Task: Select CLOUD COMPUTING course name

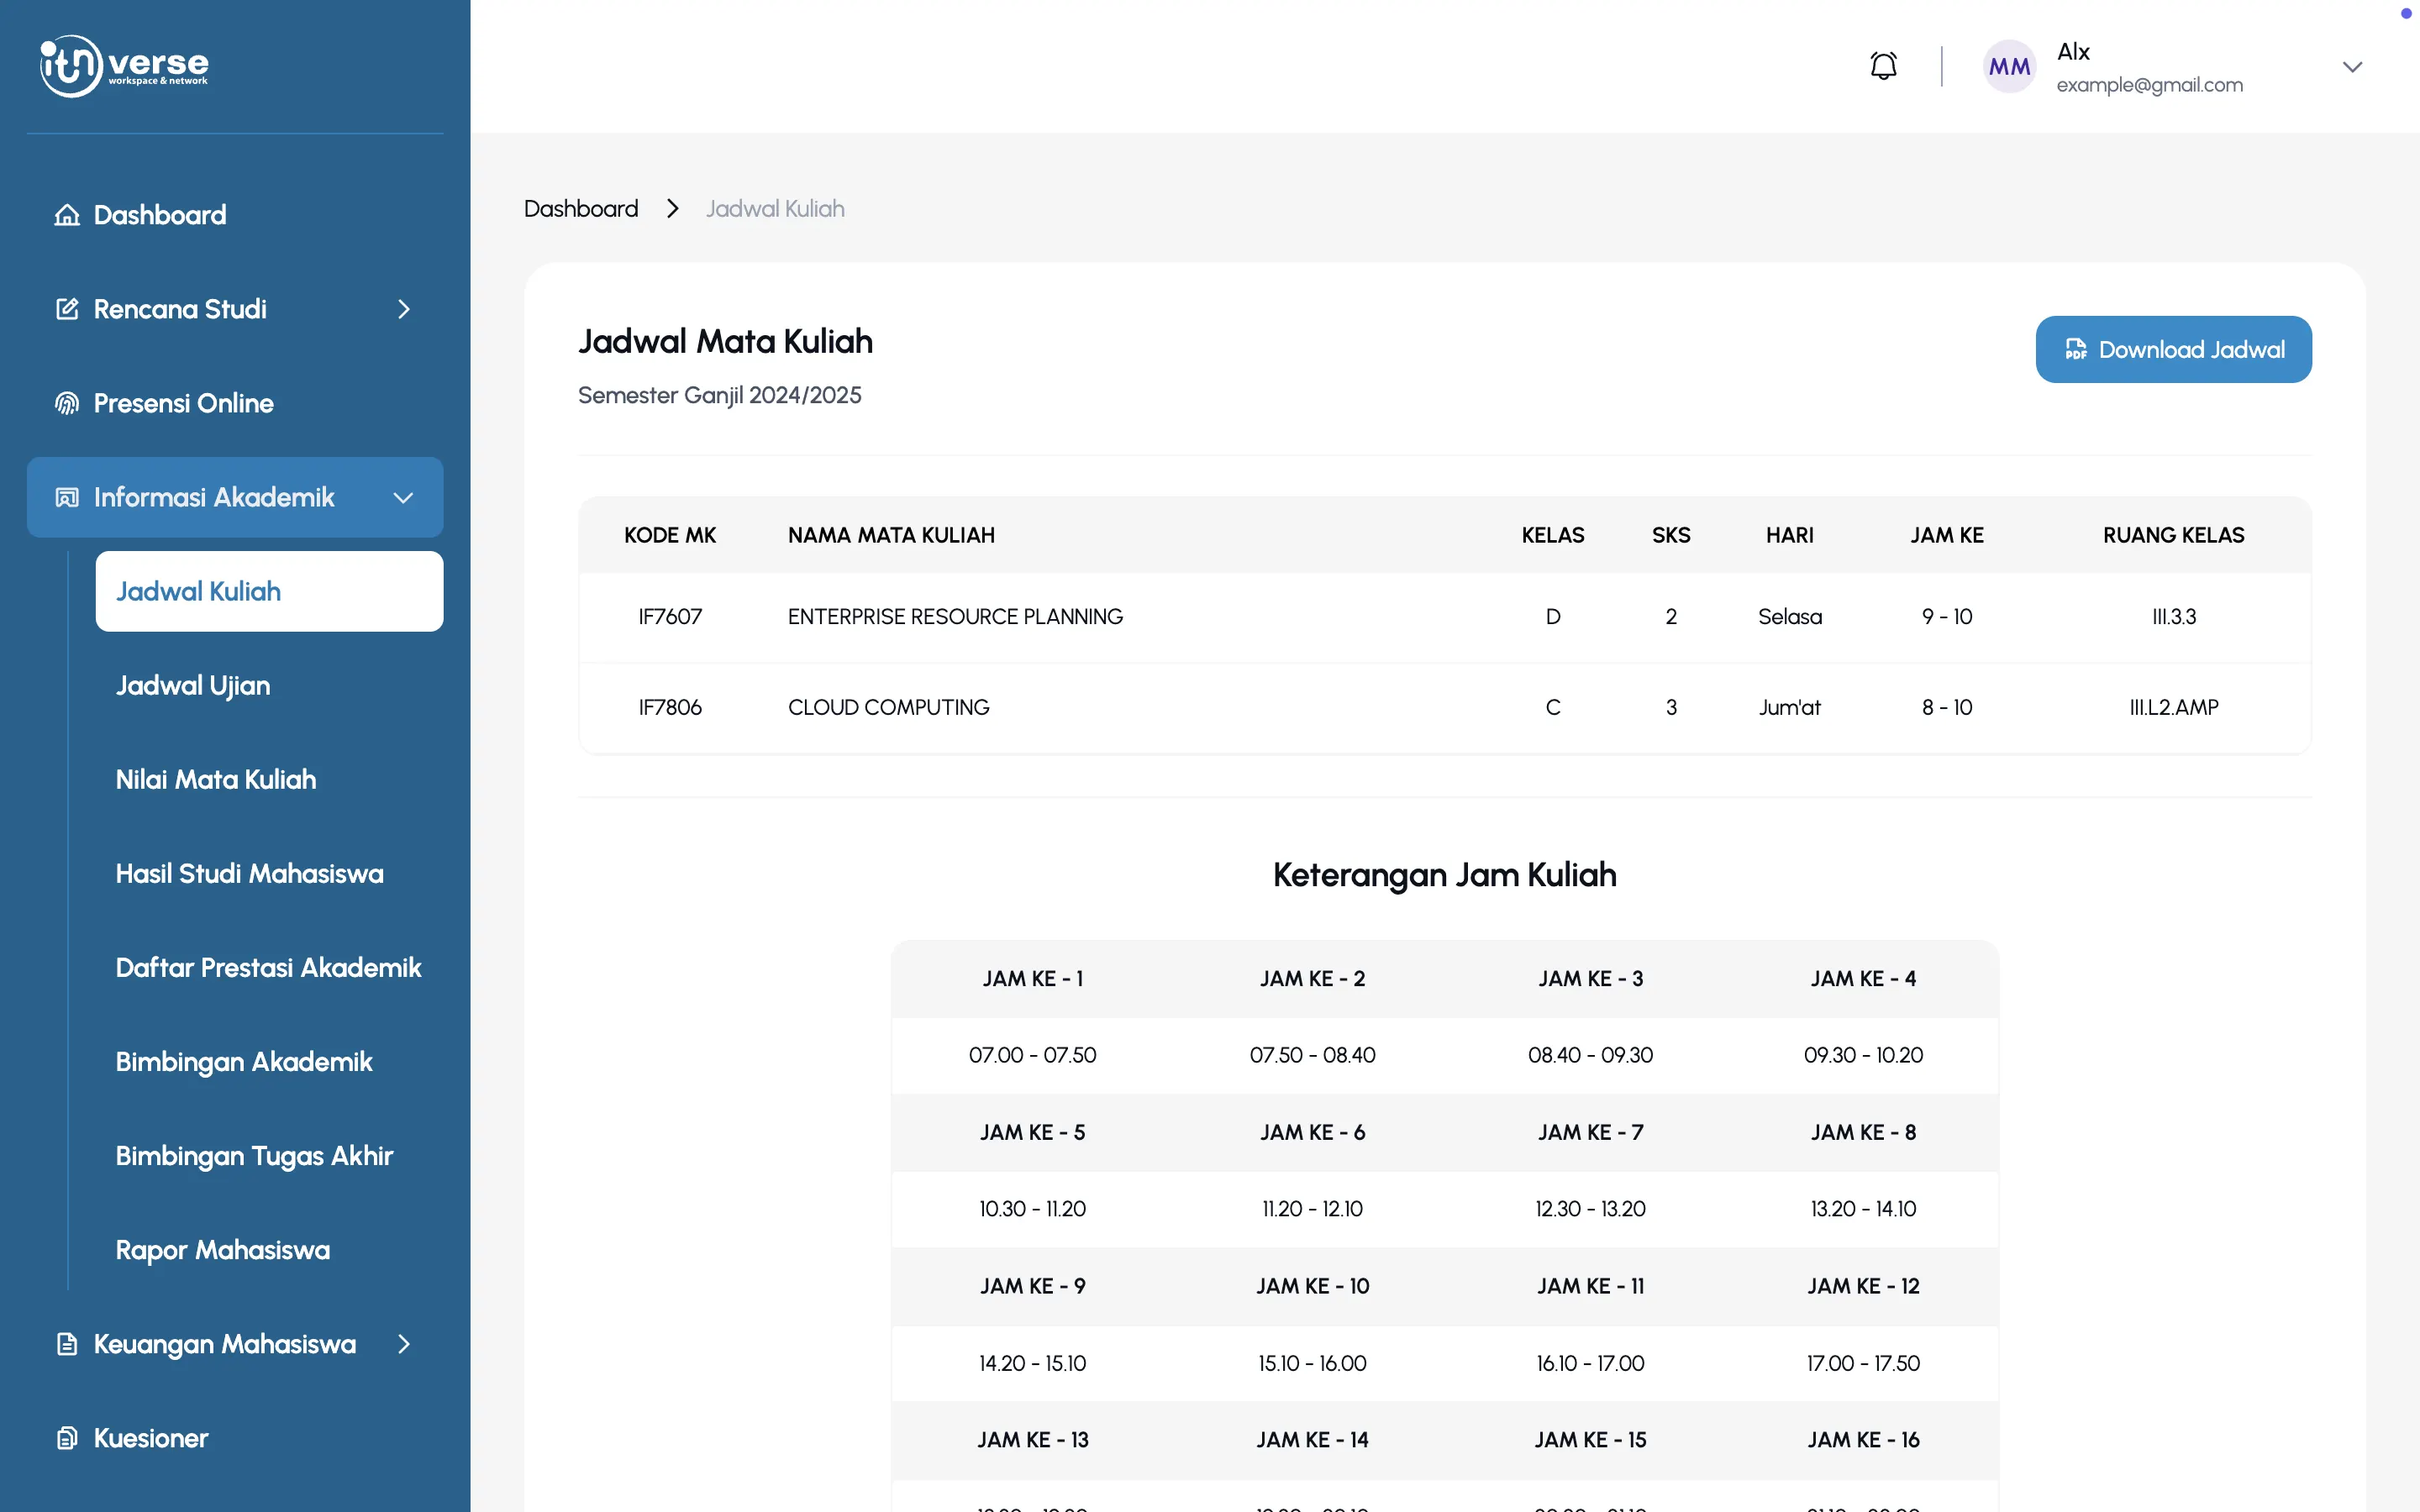Action: pos(888,707)
